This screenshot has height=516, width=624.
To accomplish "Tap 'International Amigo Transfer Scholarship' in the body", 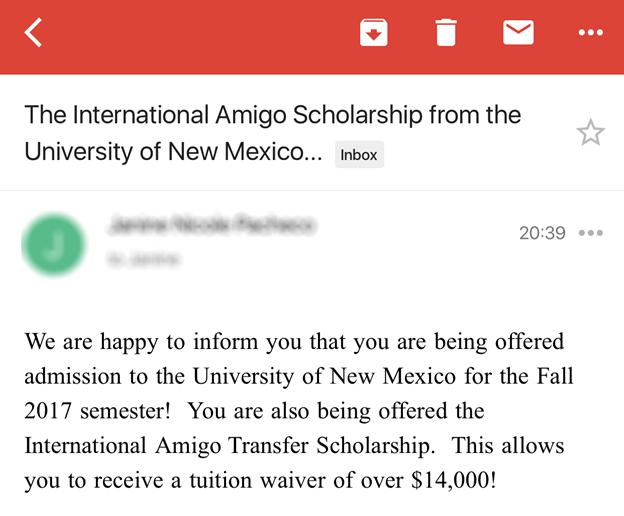I will tap(229, 446).
